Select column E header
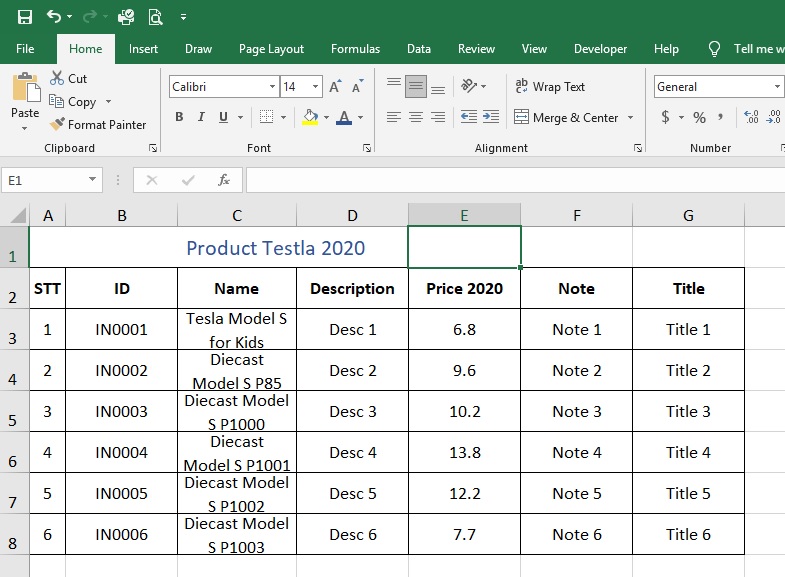The width and height of the screenshot is (785, 577). tap(465, 215)
